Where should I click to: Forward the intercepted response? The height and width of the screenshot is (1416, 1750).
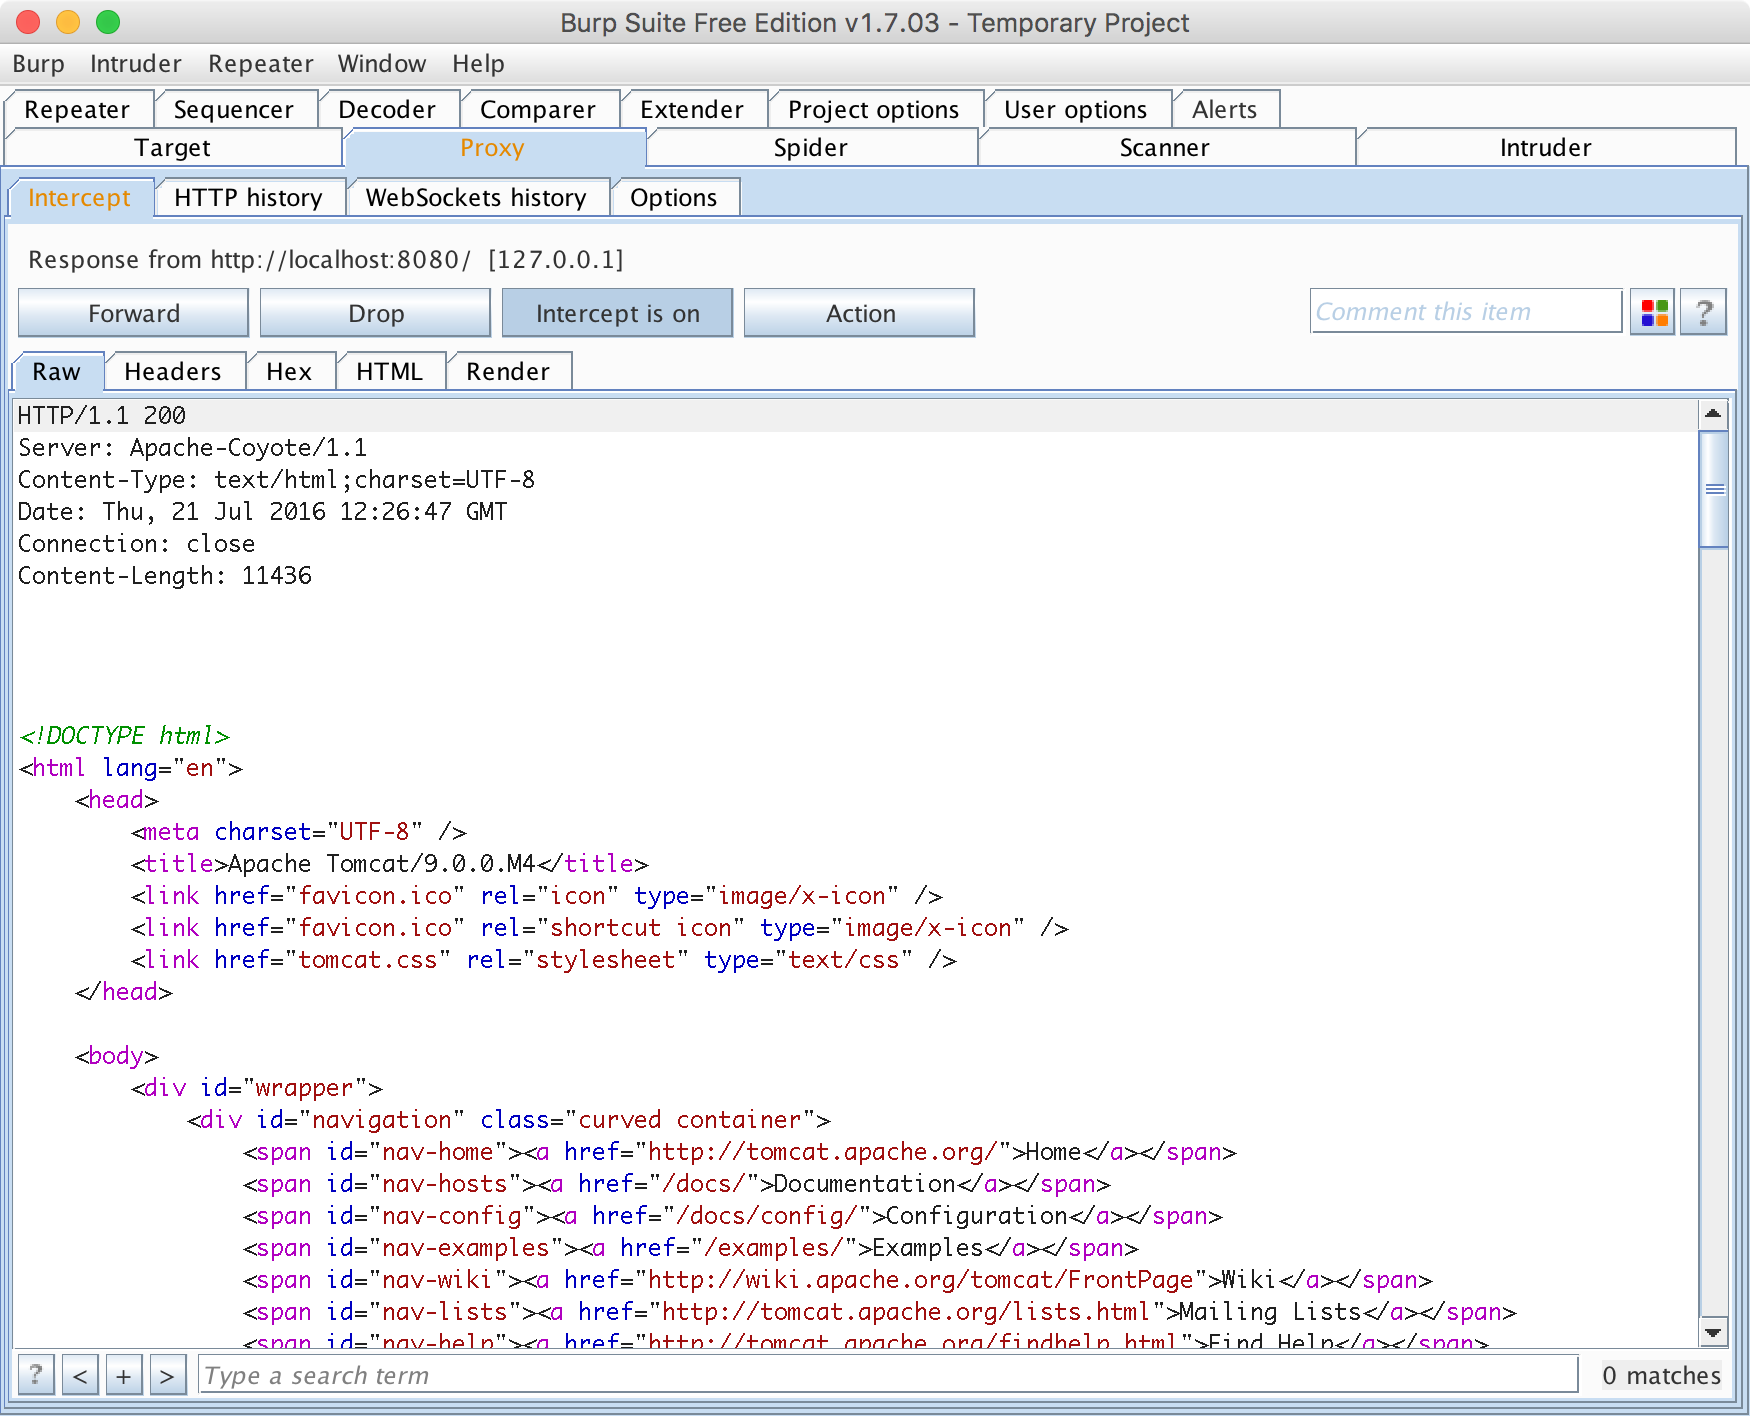tap(133, 313)
